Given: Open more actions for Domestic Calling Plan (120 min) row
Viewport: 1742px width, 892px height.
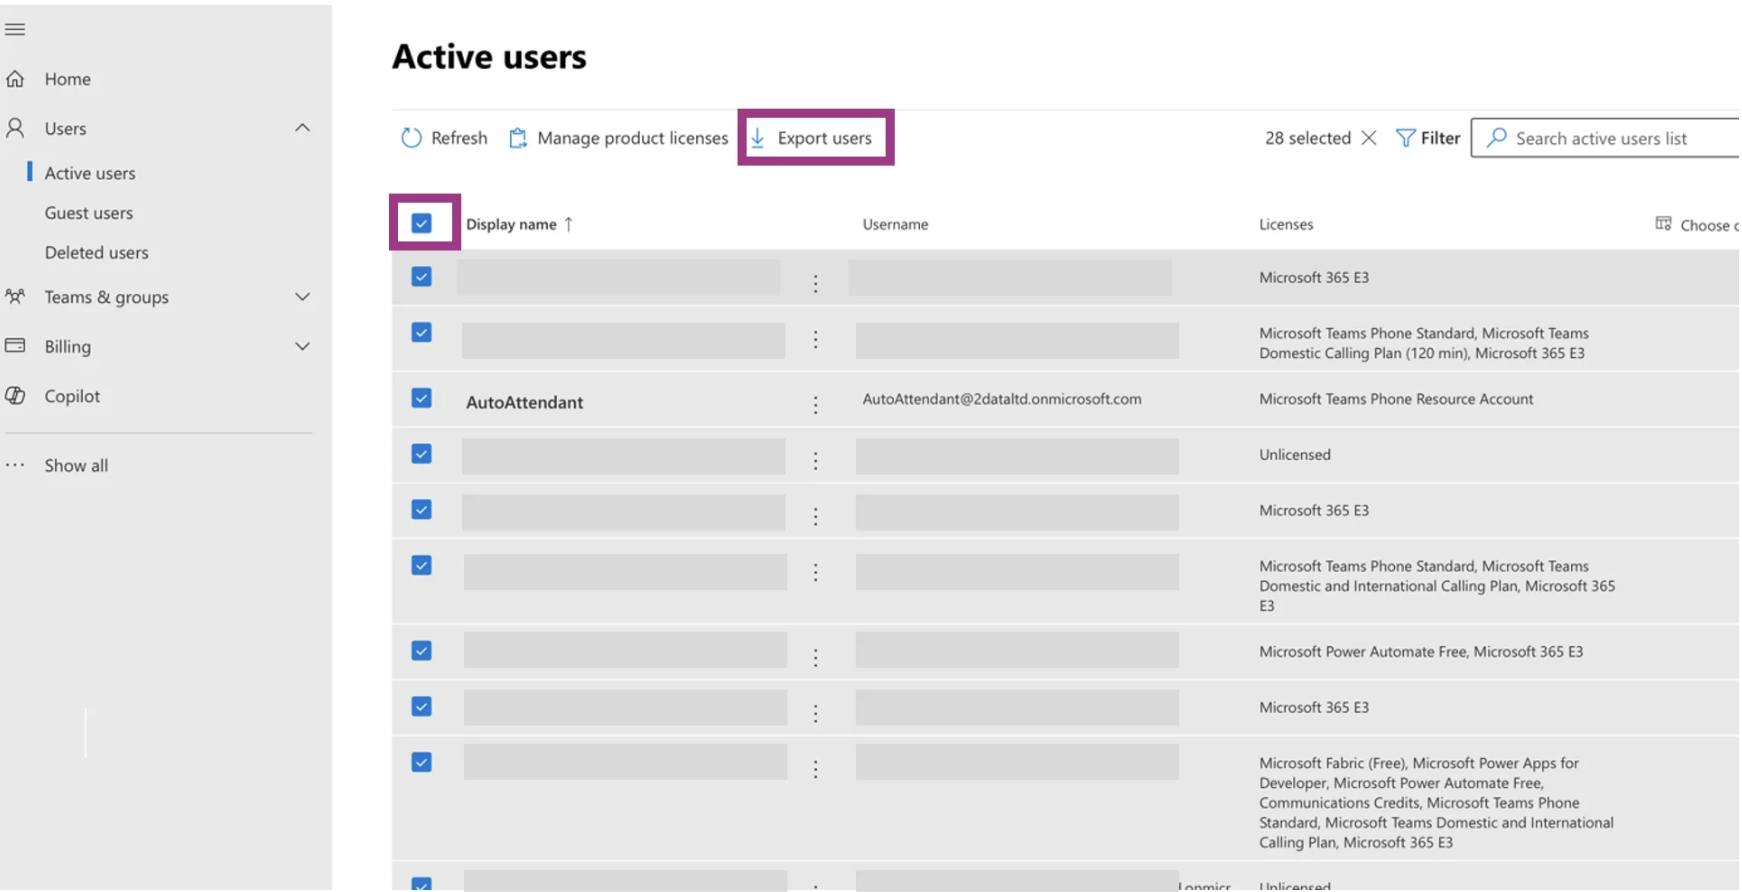Looking at the screenshot, I should click(815, 339).
